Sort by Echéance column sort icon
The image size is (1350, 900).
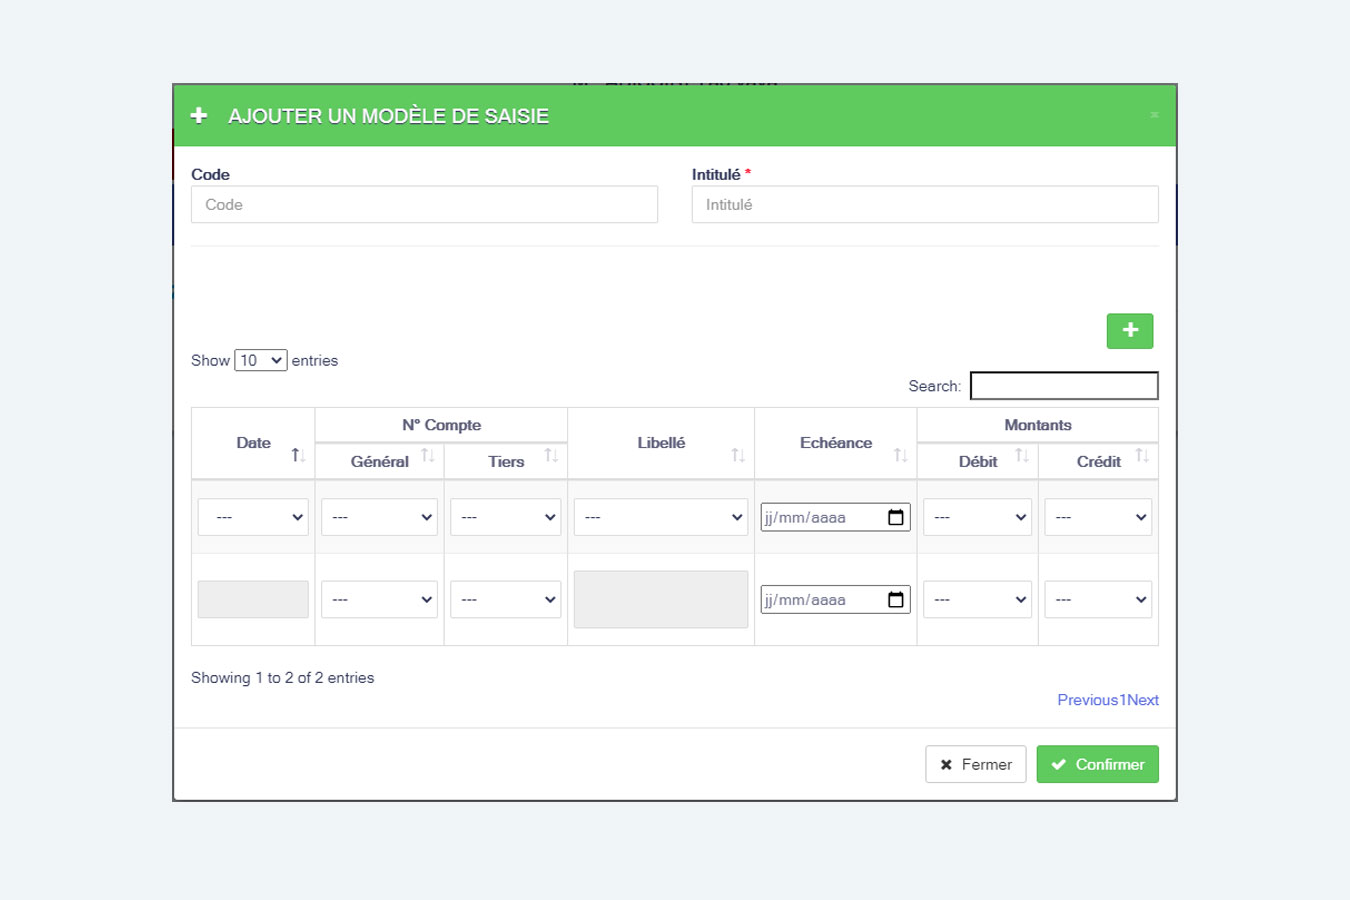pos(900,456)
